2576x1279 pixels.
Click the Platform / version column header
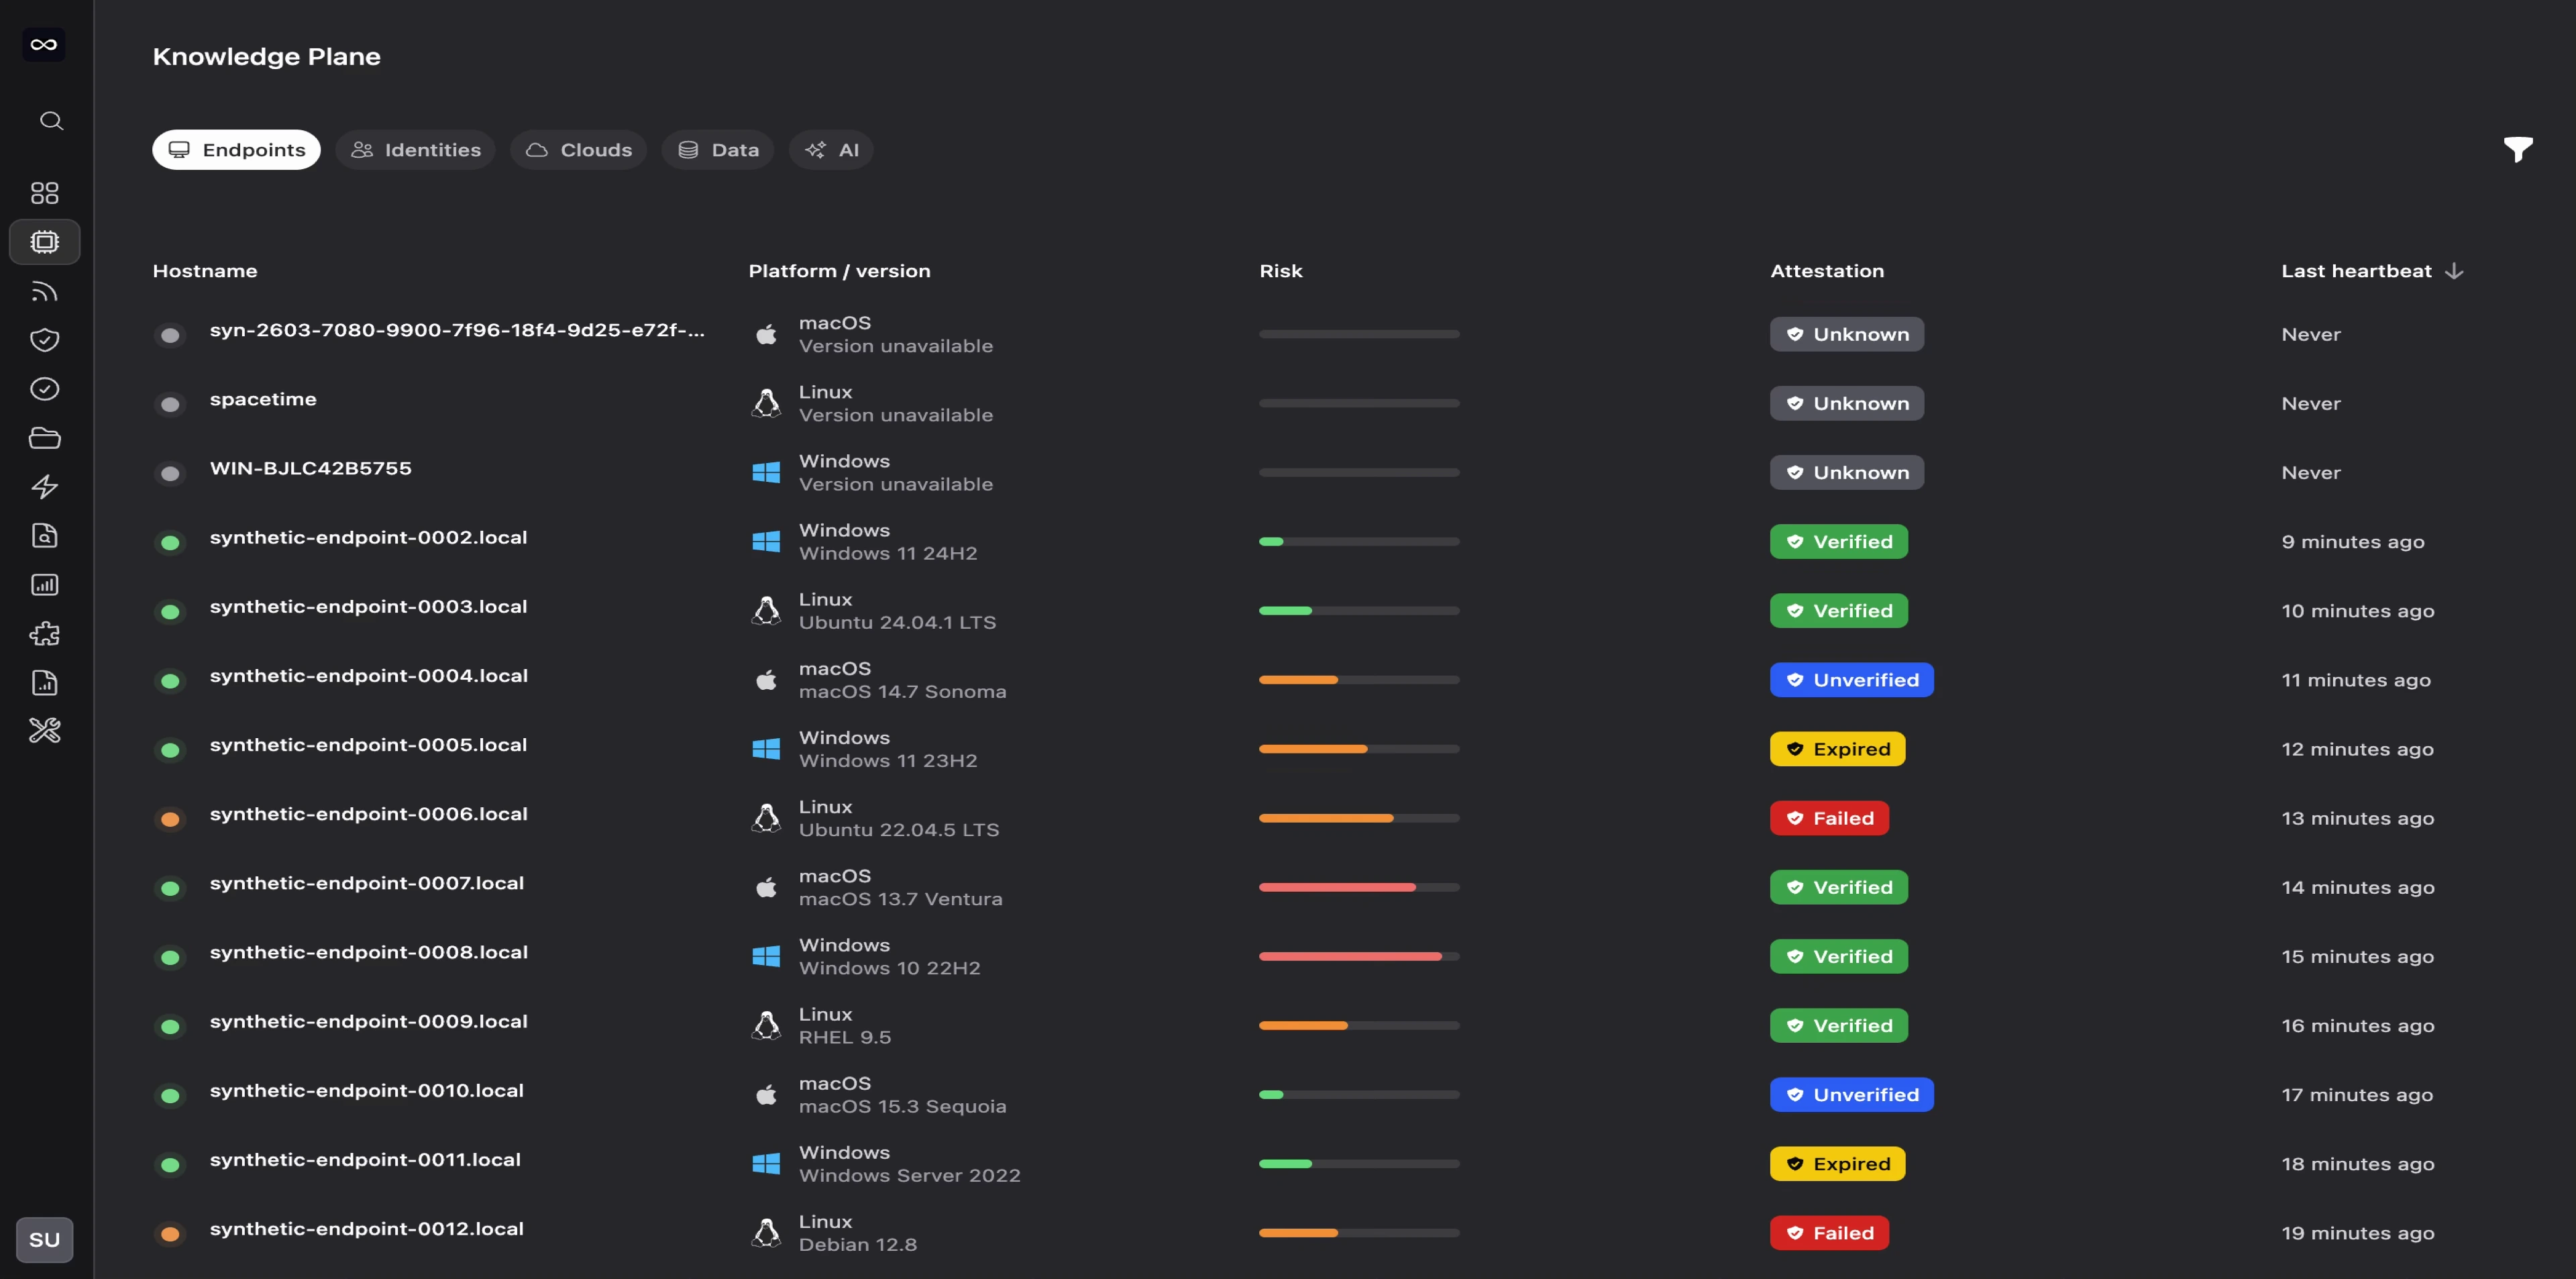839,271
